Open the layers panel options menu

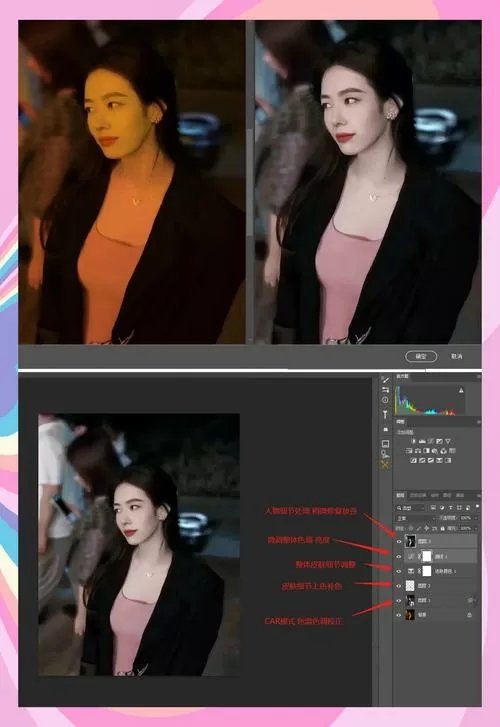tap(478, 495)
